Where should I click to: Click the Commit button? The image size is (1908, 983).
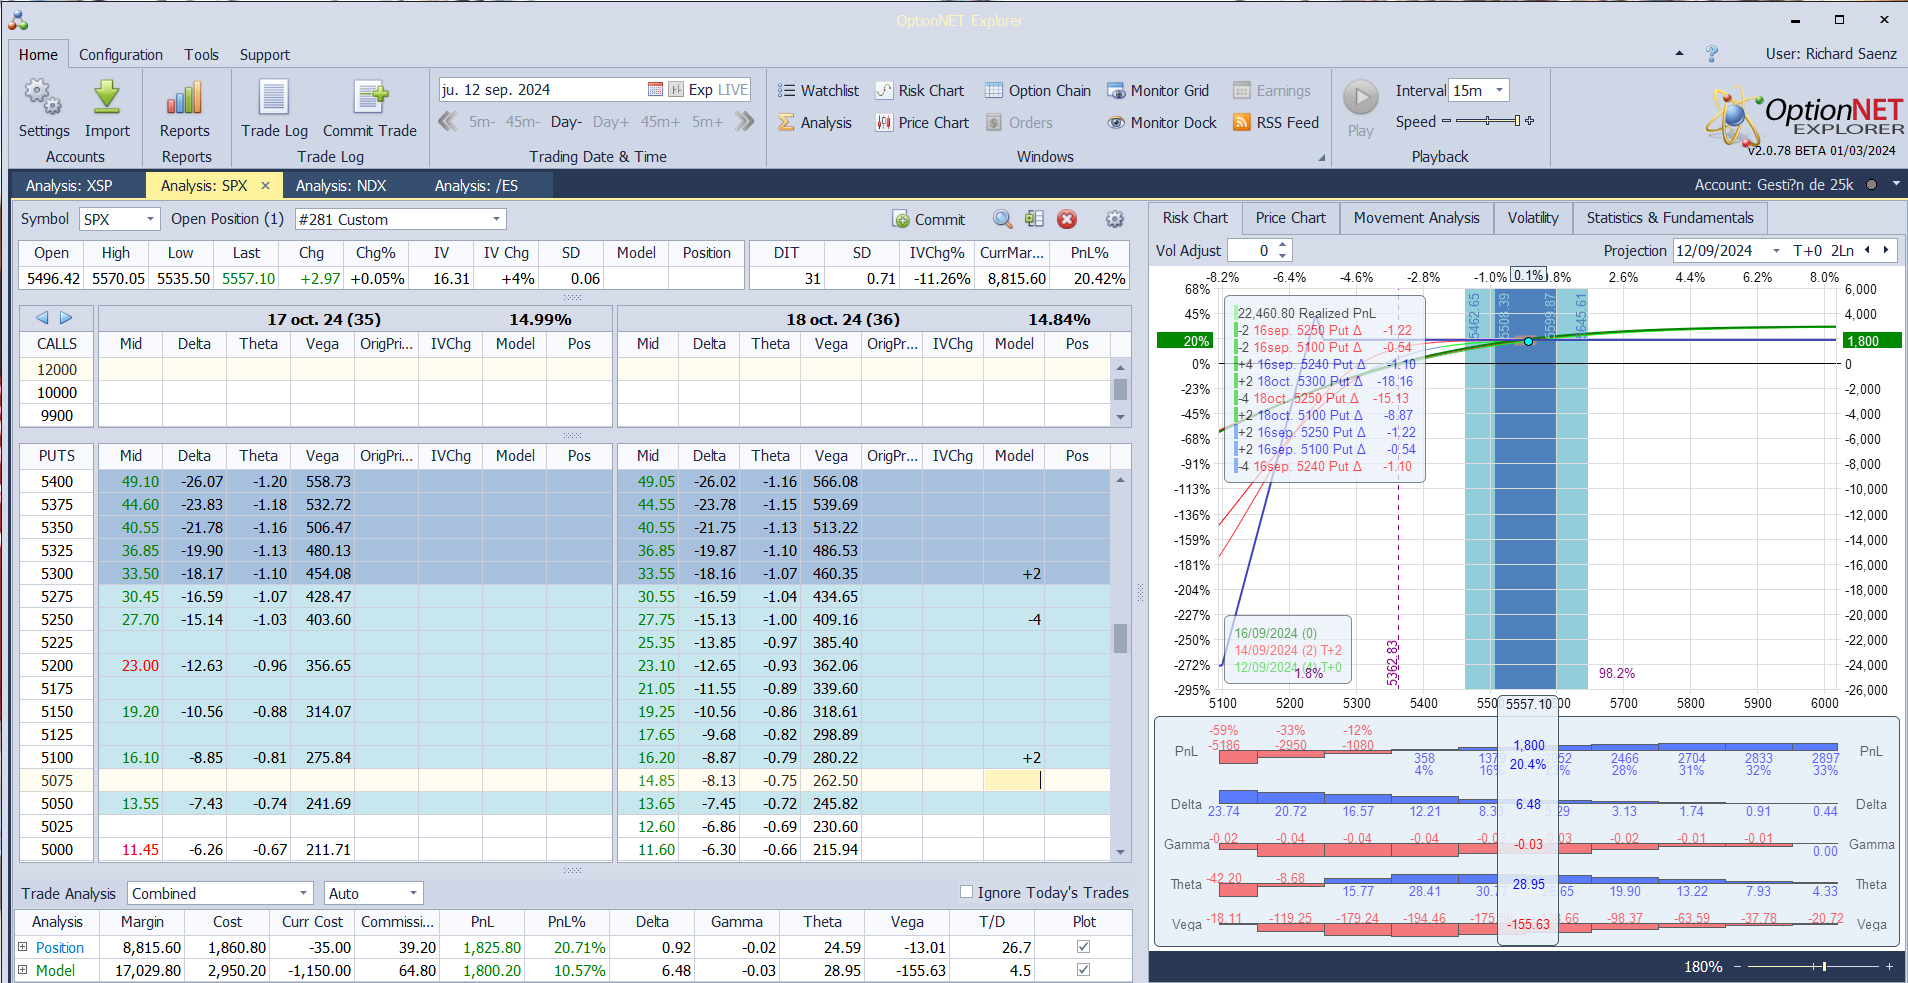point(929,220)
